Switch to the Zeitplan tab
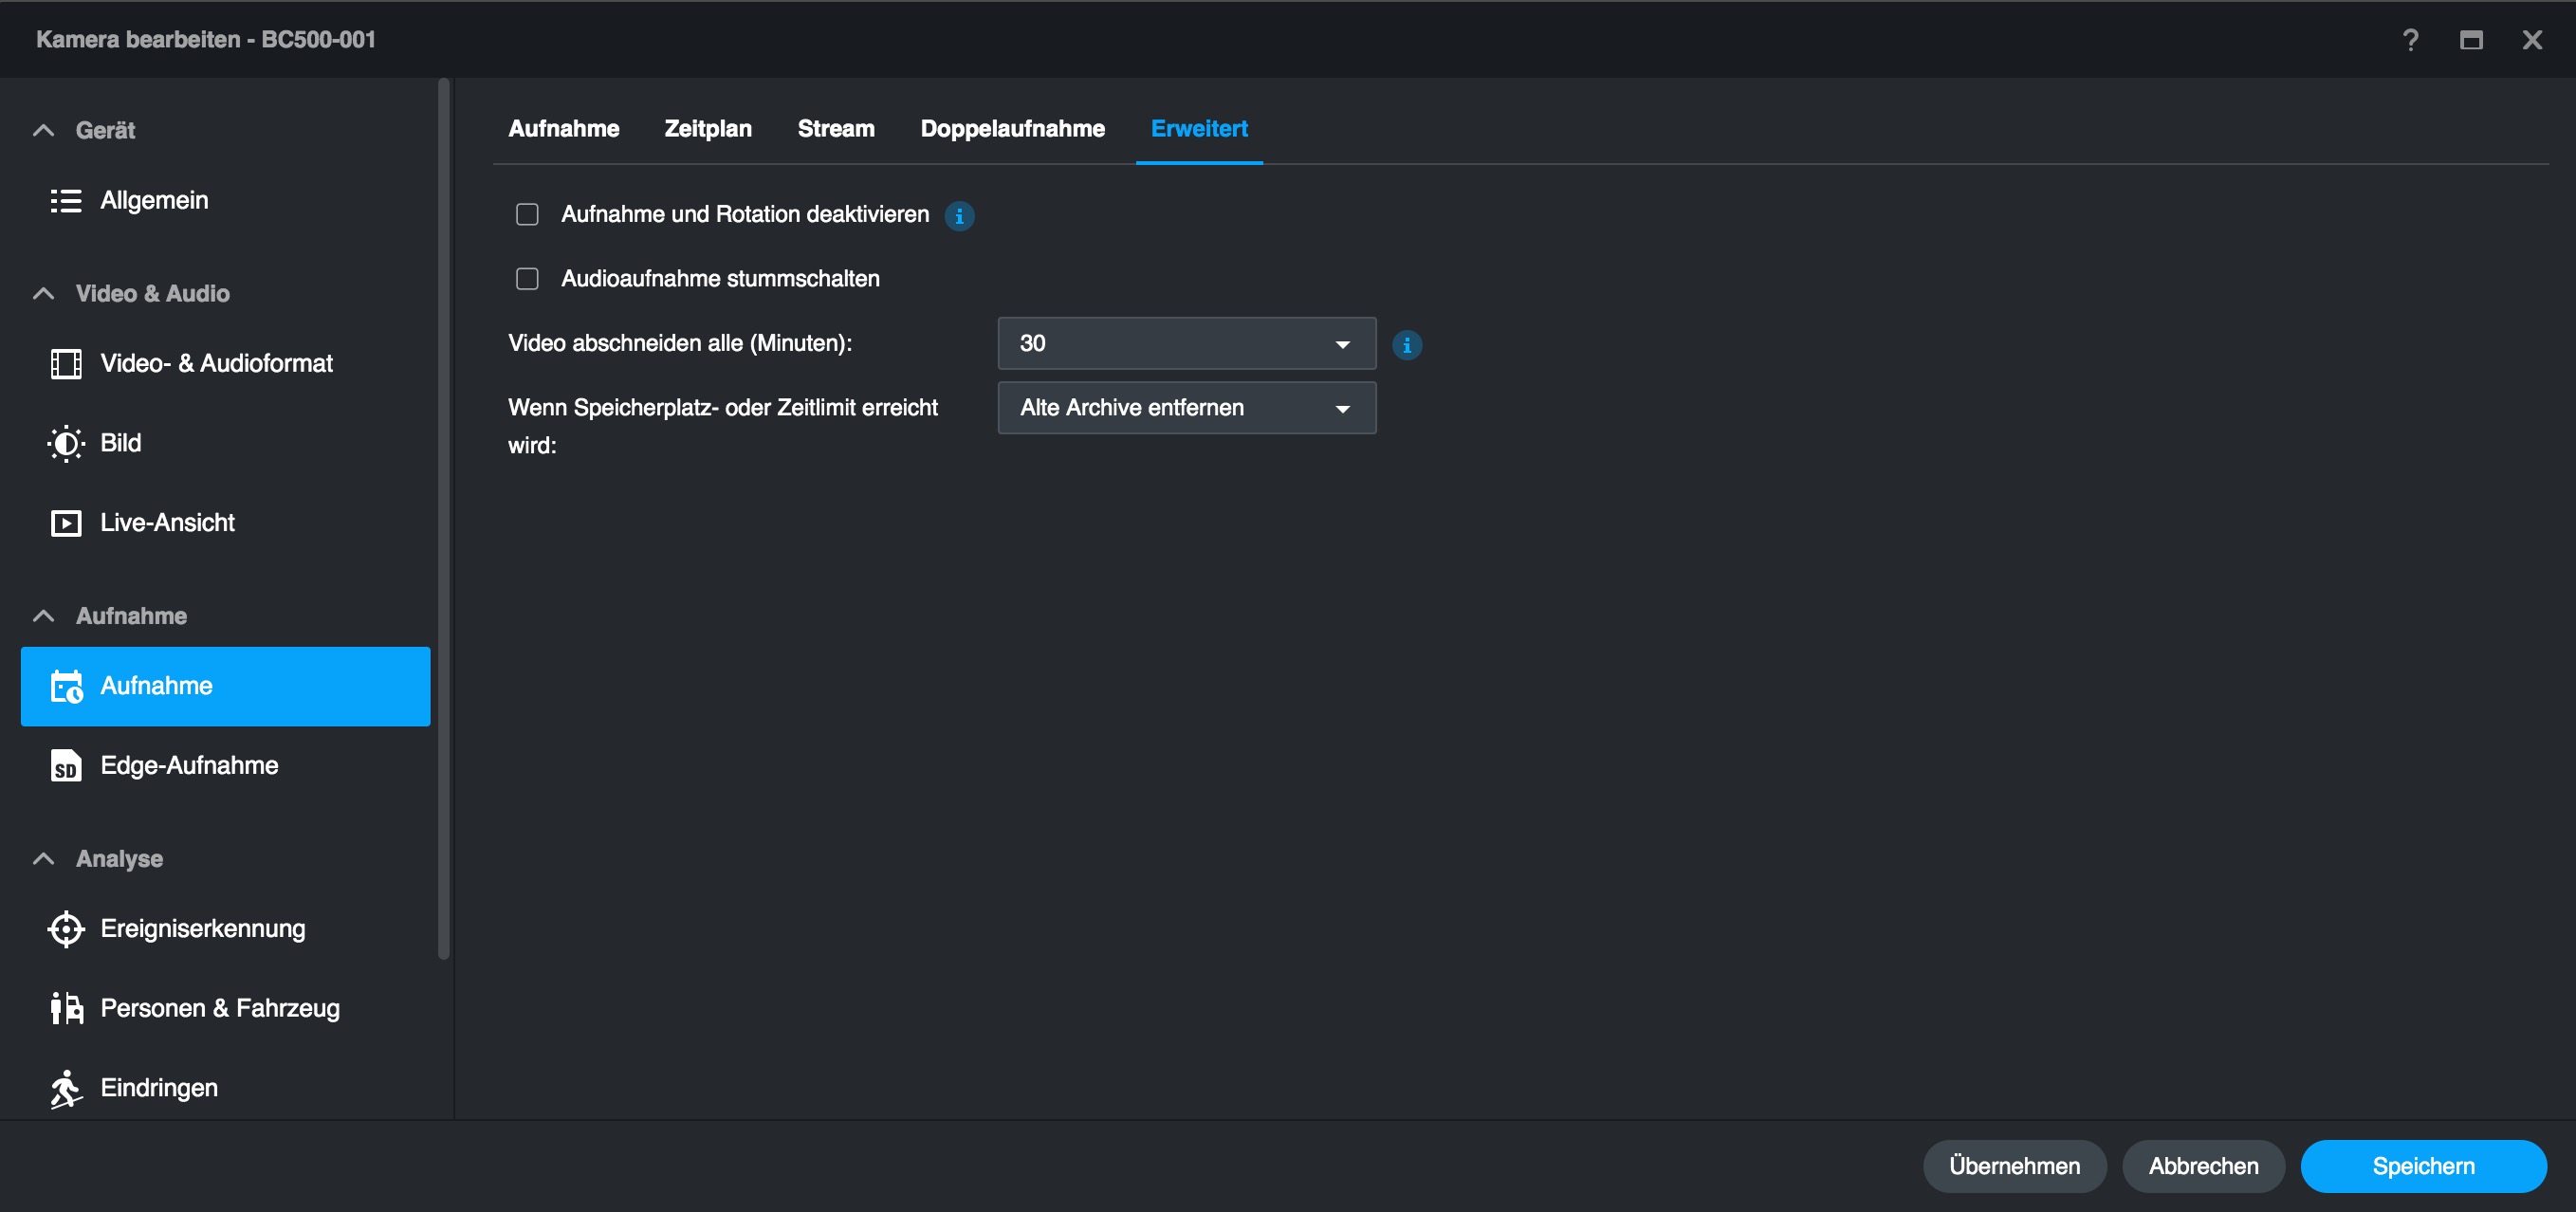 [x=708, y=129]
